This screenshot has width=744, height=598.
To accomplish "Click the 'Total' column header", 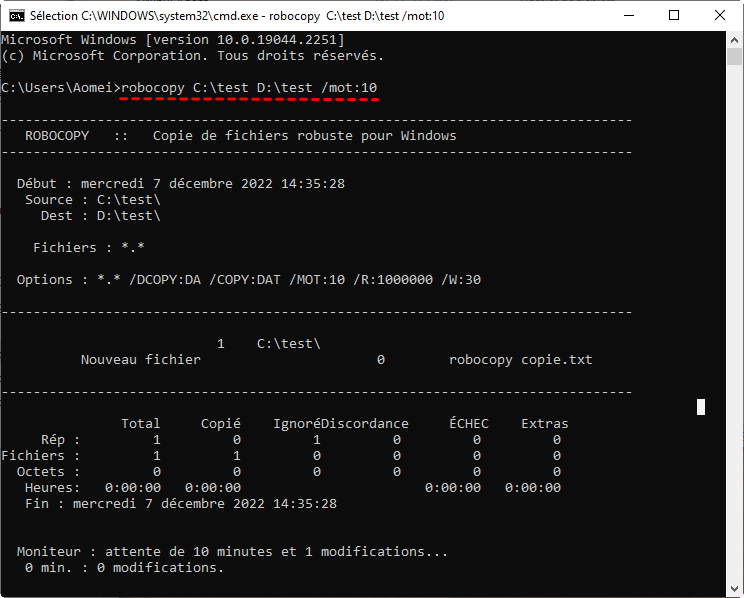I will [140, 423].
